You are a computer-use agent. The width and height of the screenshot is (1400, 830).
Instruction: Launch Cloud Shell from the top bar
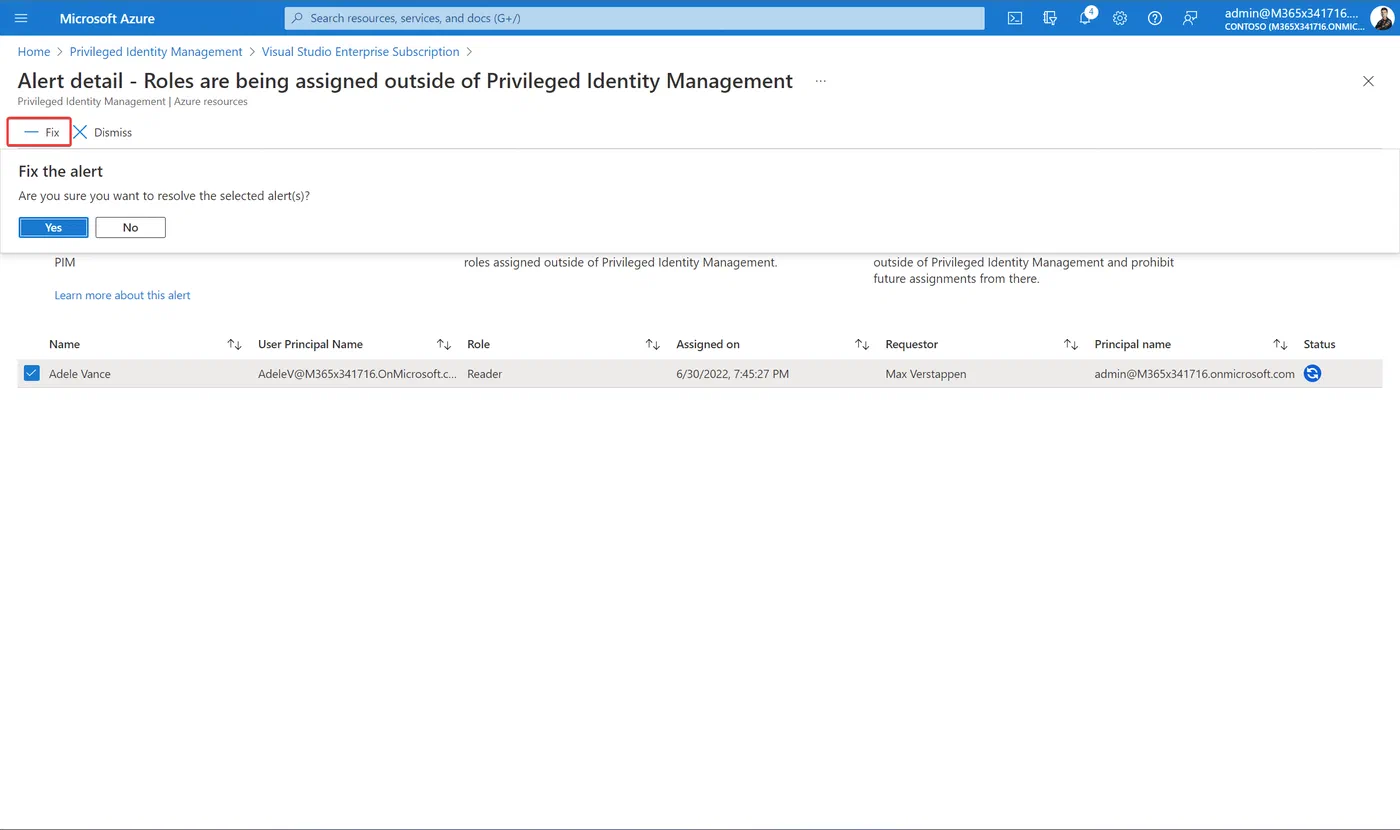coord(1015,18)
